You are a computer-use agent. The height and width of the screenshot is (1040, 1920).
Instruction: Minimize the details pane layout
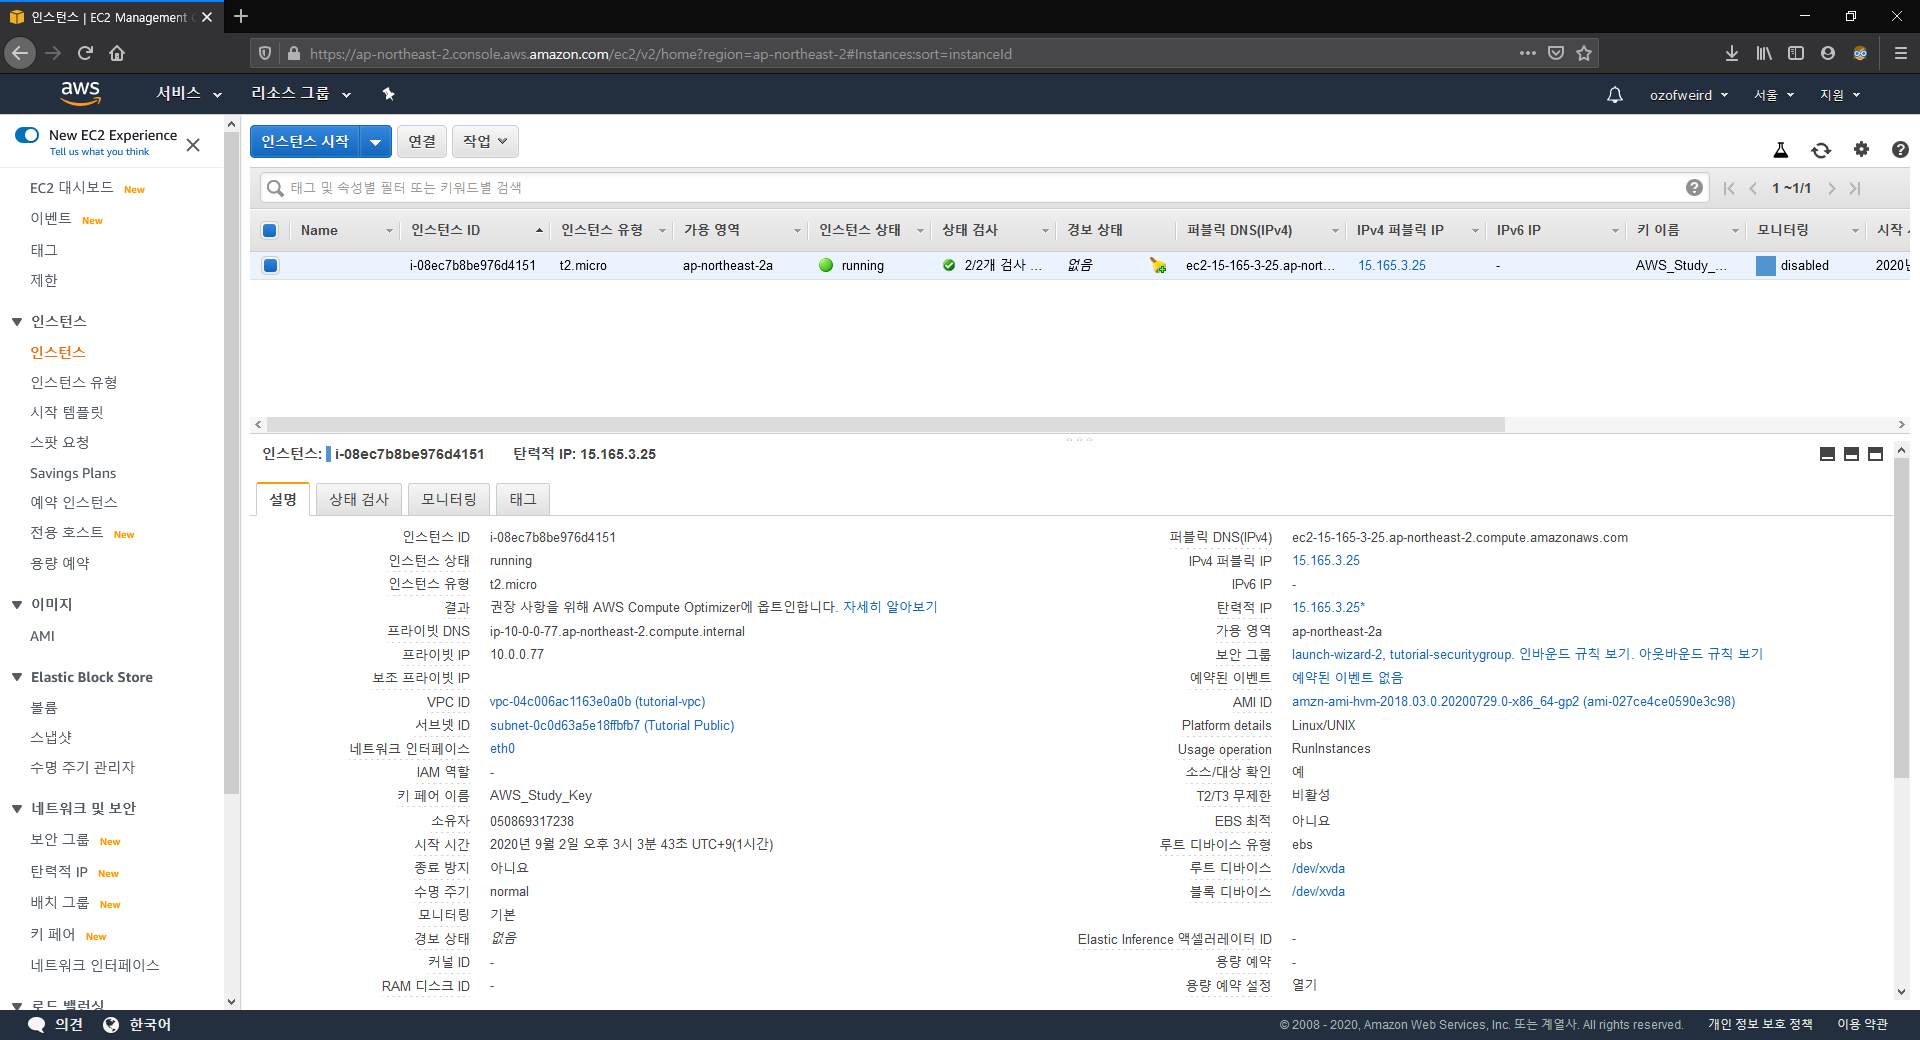(x=1827, y=454)
